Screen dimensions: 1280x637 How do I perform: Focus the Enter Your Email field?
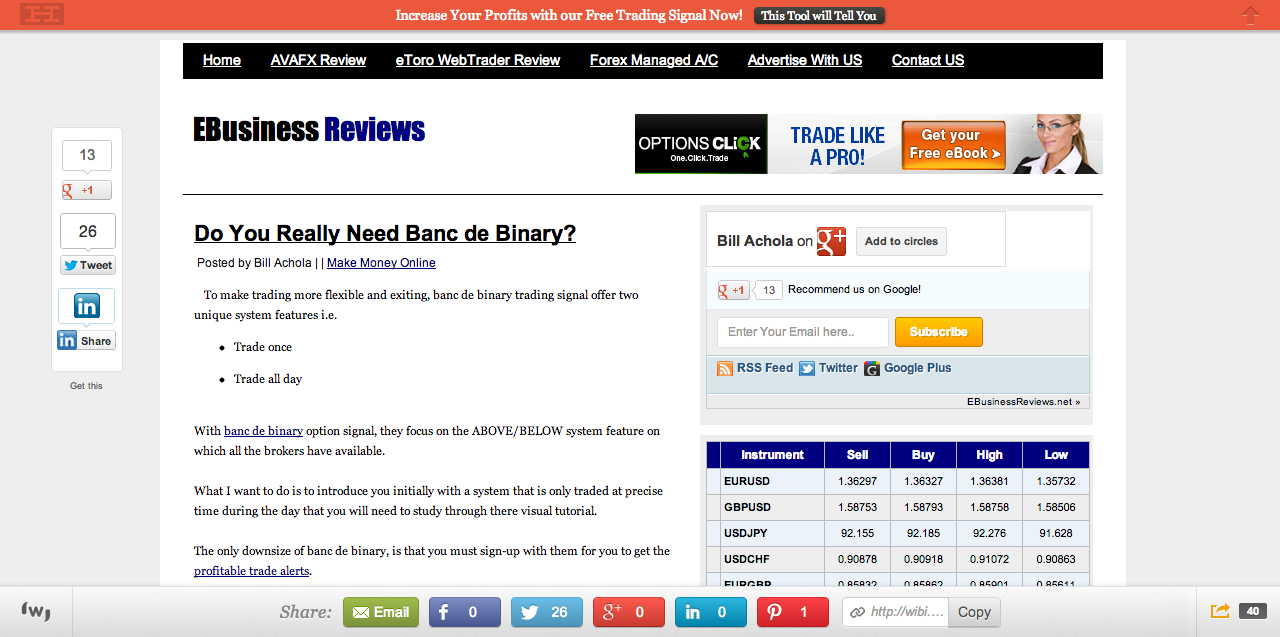[803, 332]
